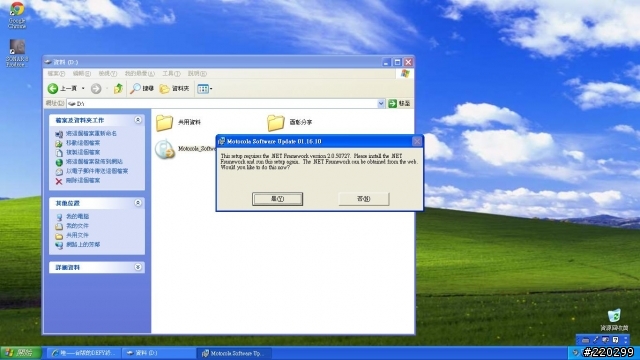Click Move this file (移動這個檔案) link
Viewport: 640px width, 360px height.
click(x=83, y=143)
